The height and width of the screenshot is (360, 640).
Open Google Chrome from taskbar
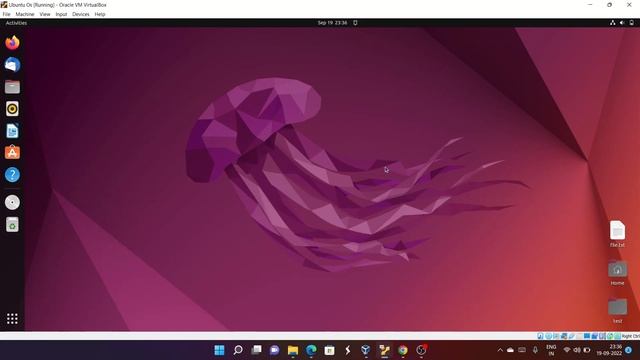tap(402, 350)
